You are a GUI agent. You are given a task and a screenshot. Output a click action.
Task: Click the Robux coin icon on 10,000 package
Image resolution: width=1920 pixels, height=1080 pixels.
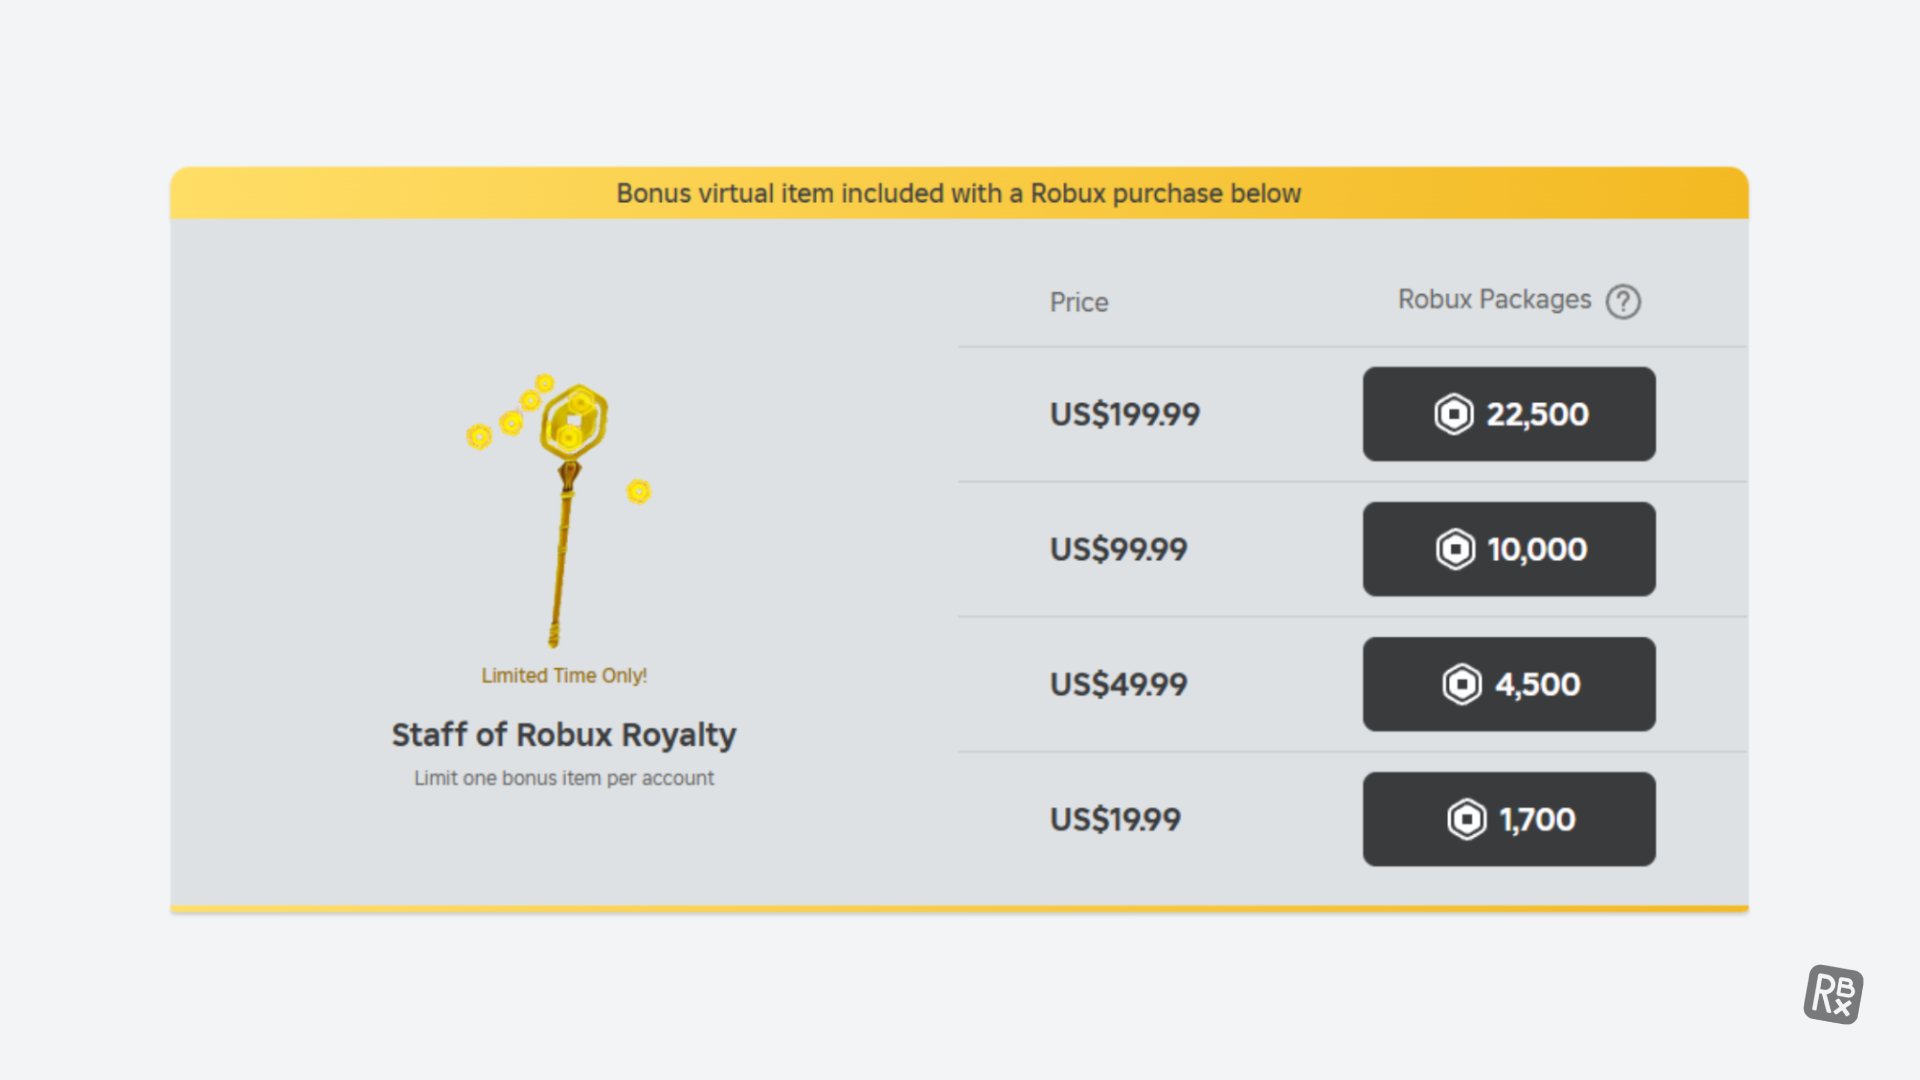tap(1455, 549)
